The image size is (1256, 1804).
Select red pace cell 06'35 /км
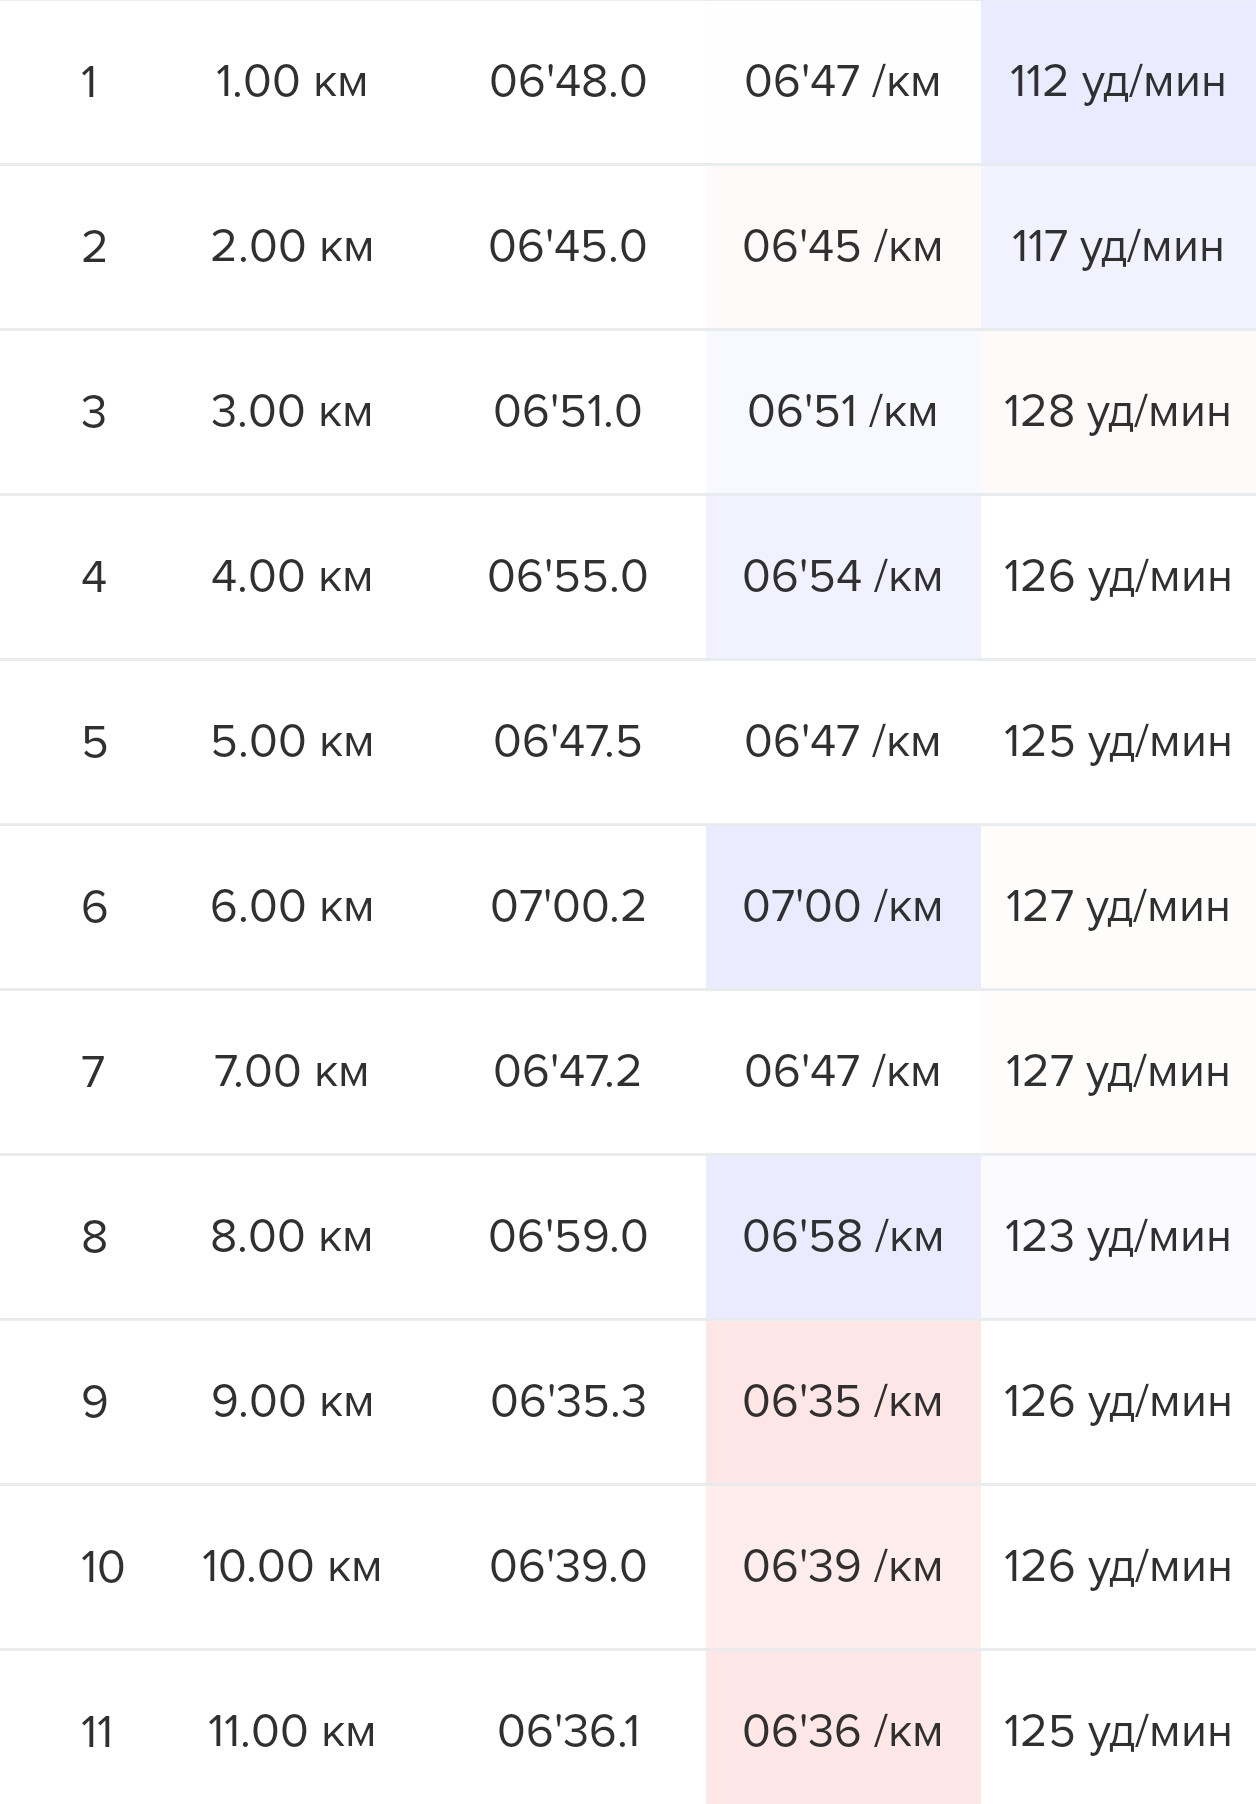click(x=843, y=1402)
